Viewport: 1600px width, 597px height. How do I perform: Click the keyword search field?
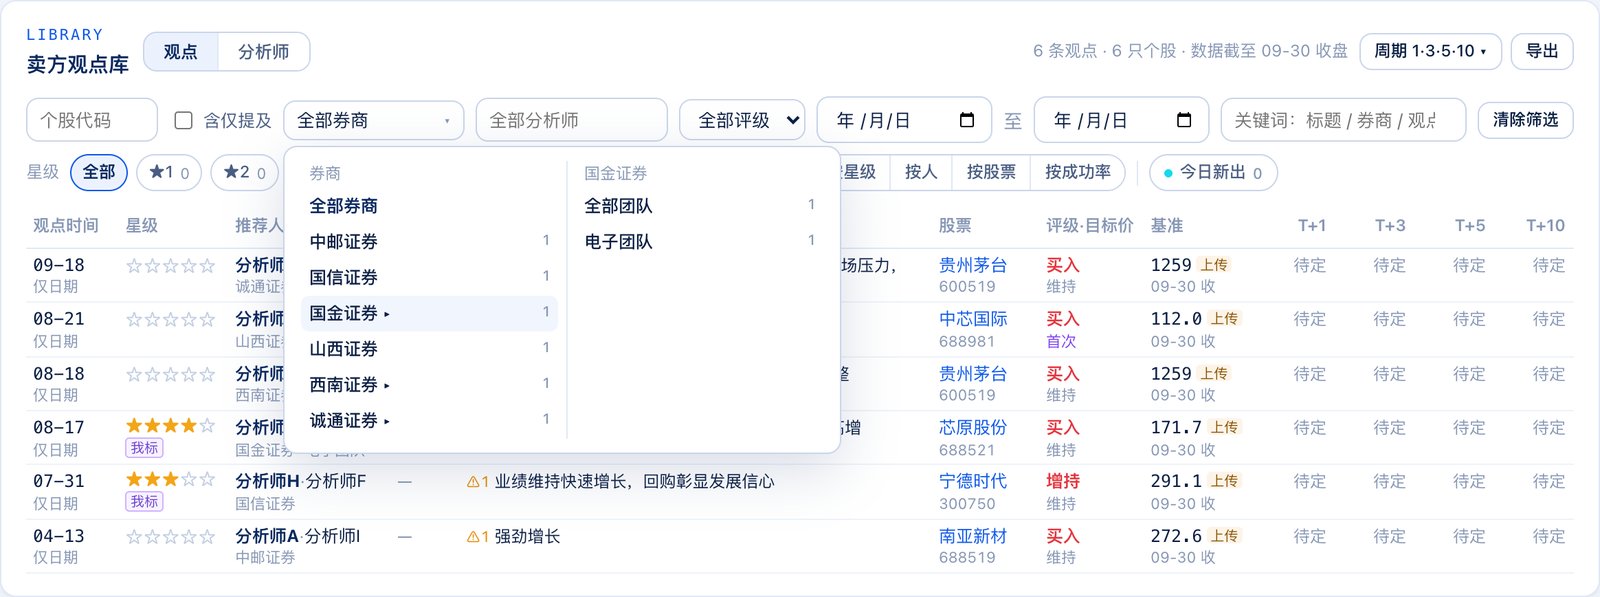click(1343, 120)
